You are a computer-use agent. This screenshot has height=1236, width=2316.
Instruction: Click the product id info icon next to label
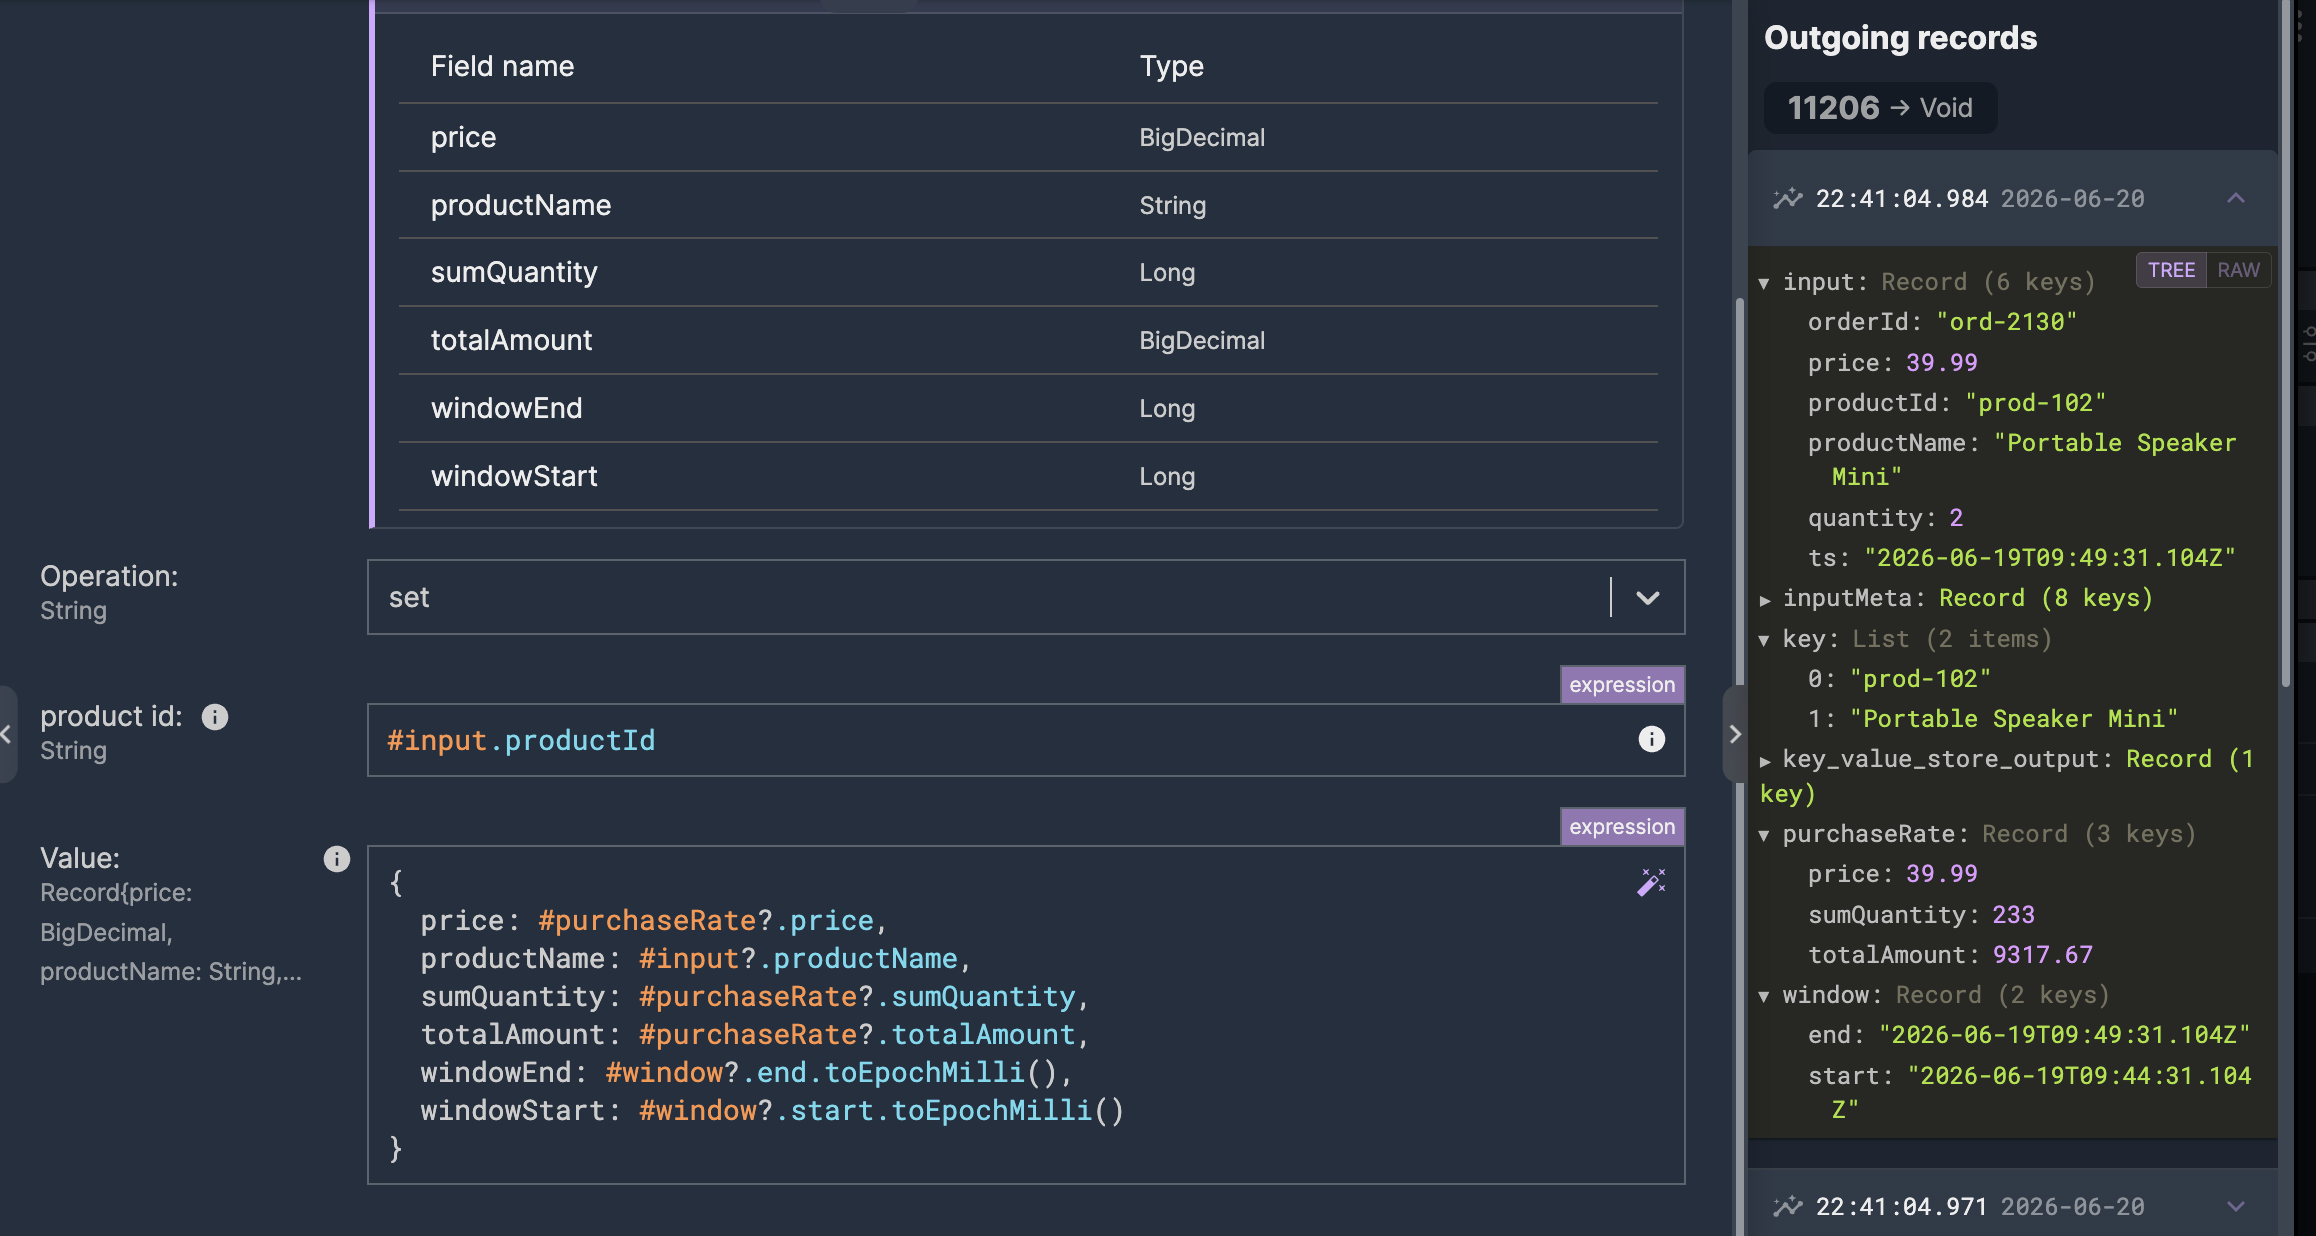pyautogui.click(x=215, y=717)
